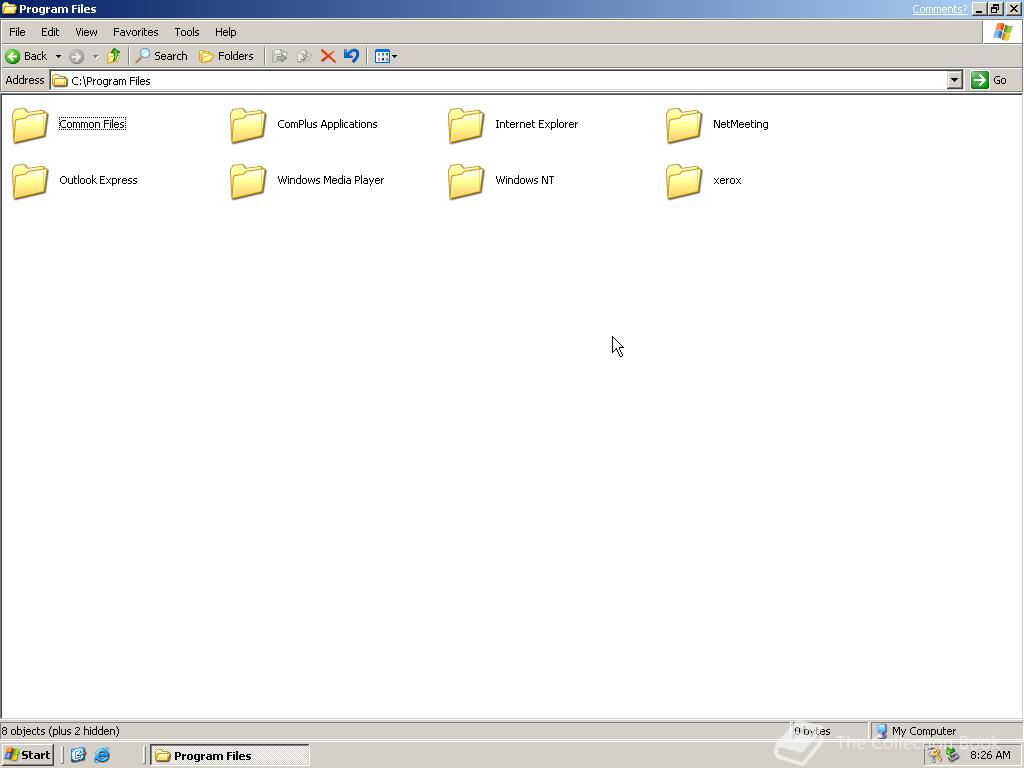Click the 8:26 AM clock
Image resolution: width=1024 pixels, height=768 pixels.
(990, 756)
